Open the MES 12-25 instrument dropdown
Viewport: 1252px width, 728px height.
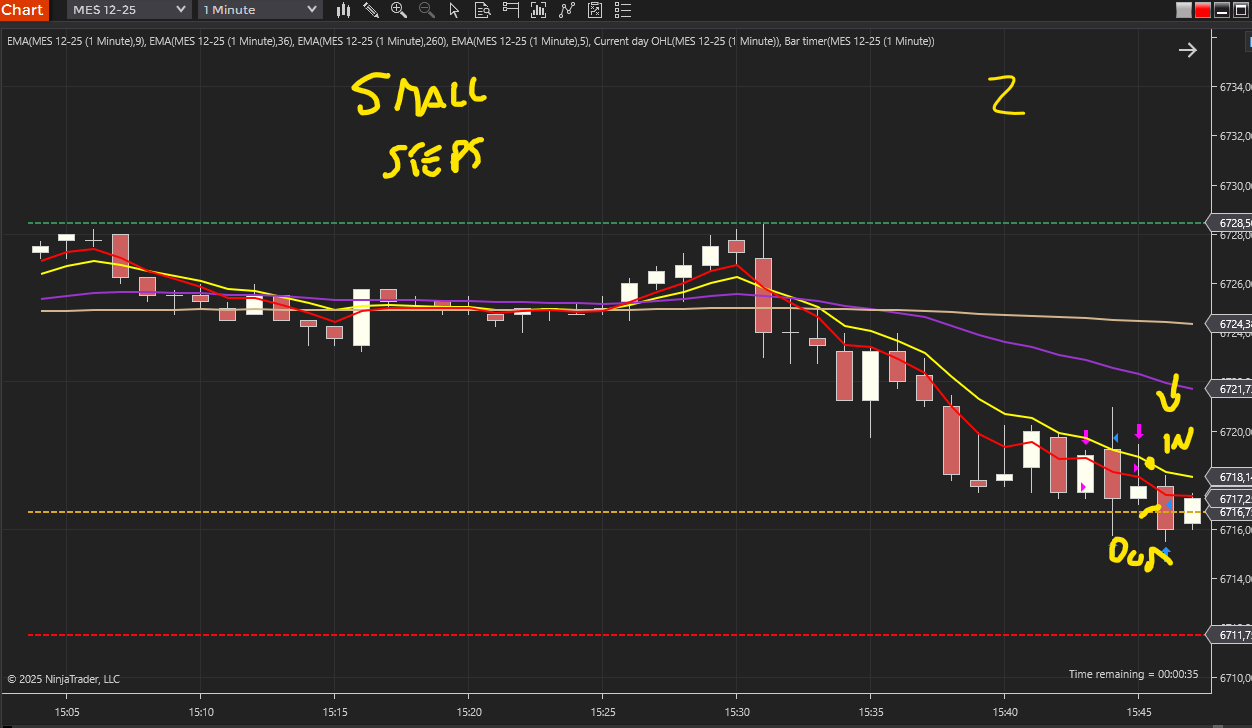point(129,9)
